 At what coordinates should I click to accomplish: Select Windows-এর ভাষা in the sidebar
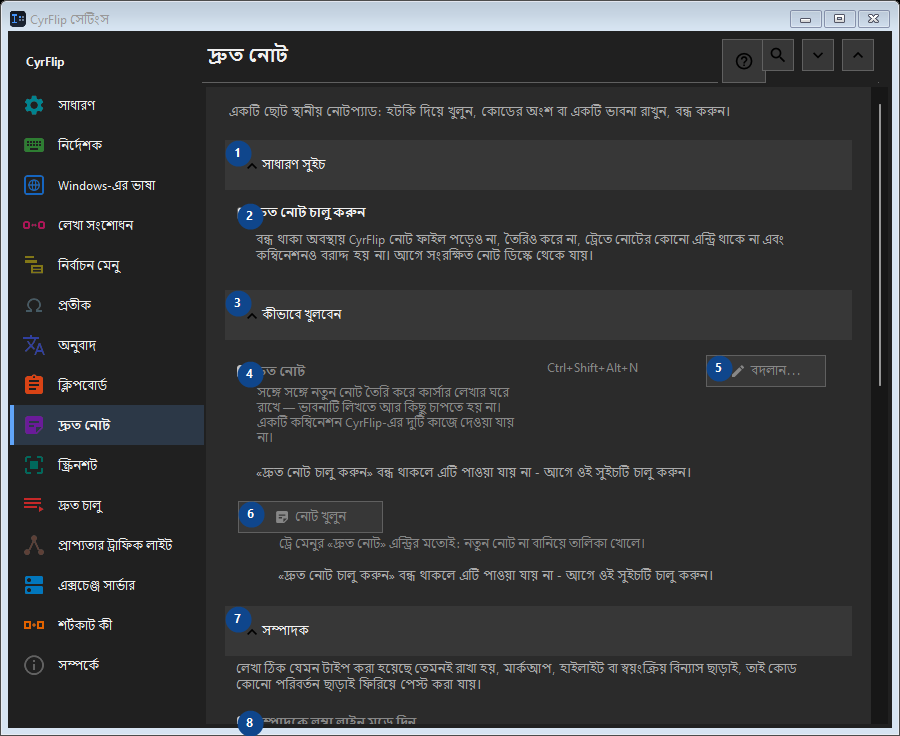click(x=107, y=185)
